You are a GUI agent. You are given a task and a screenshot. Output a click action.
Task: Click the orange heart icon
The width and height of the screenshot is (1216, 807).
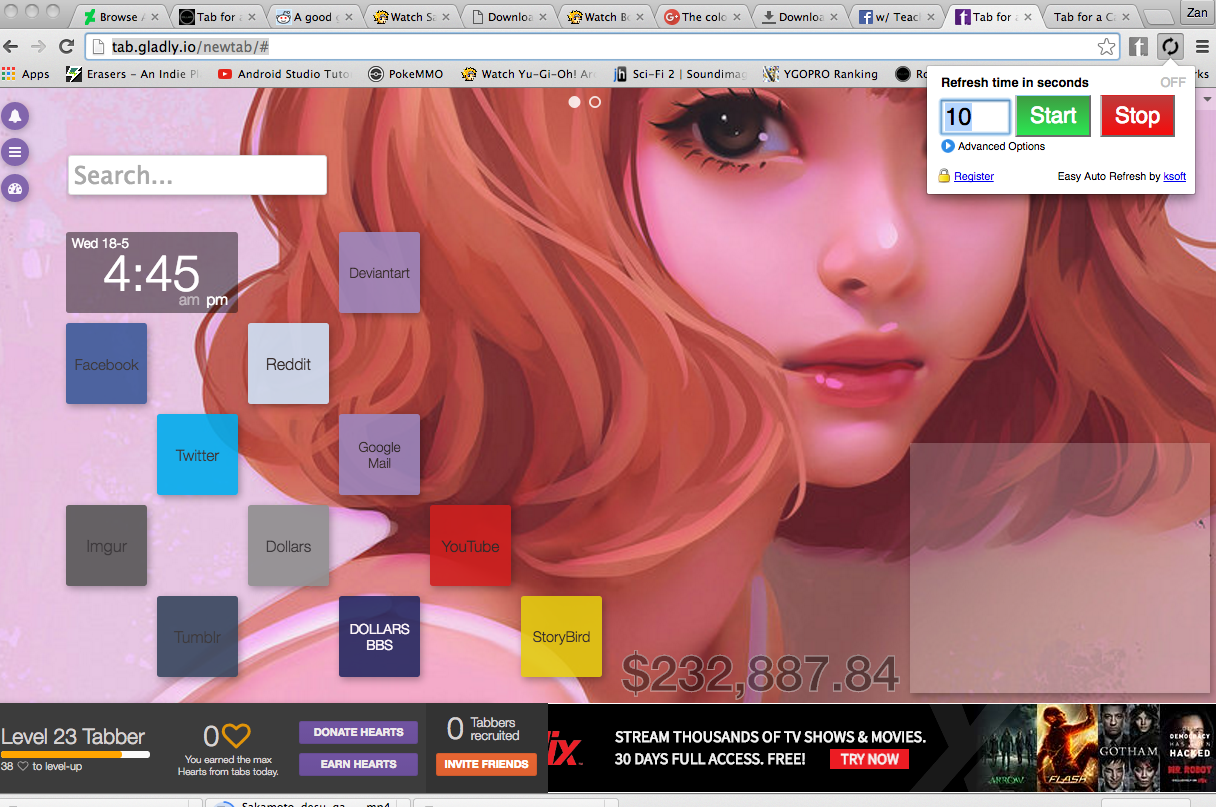coord(236,736)
